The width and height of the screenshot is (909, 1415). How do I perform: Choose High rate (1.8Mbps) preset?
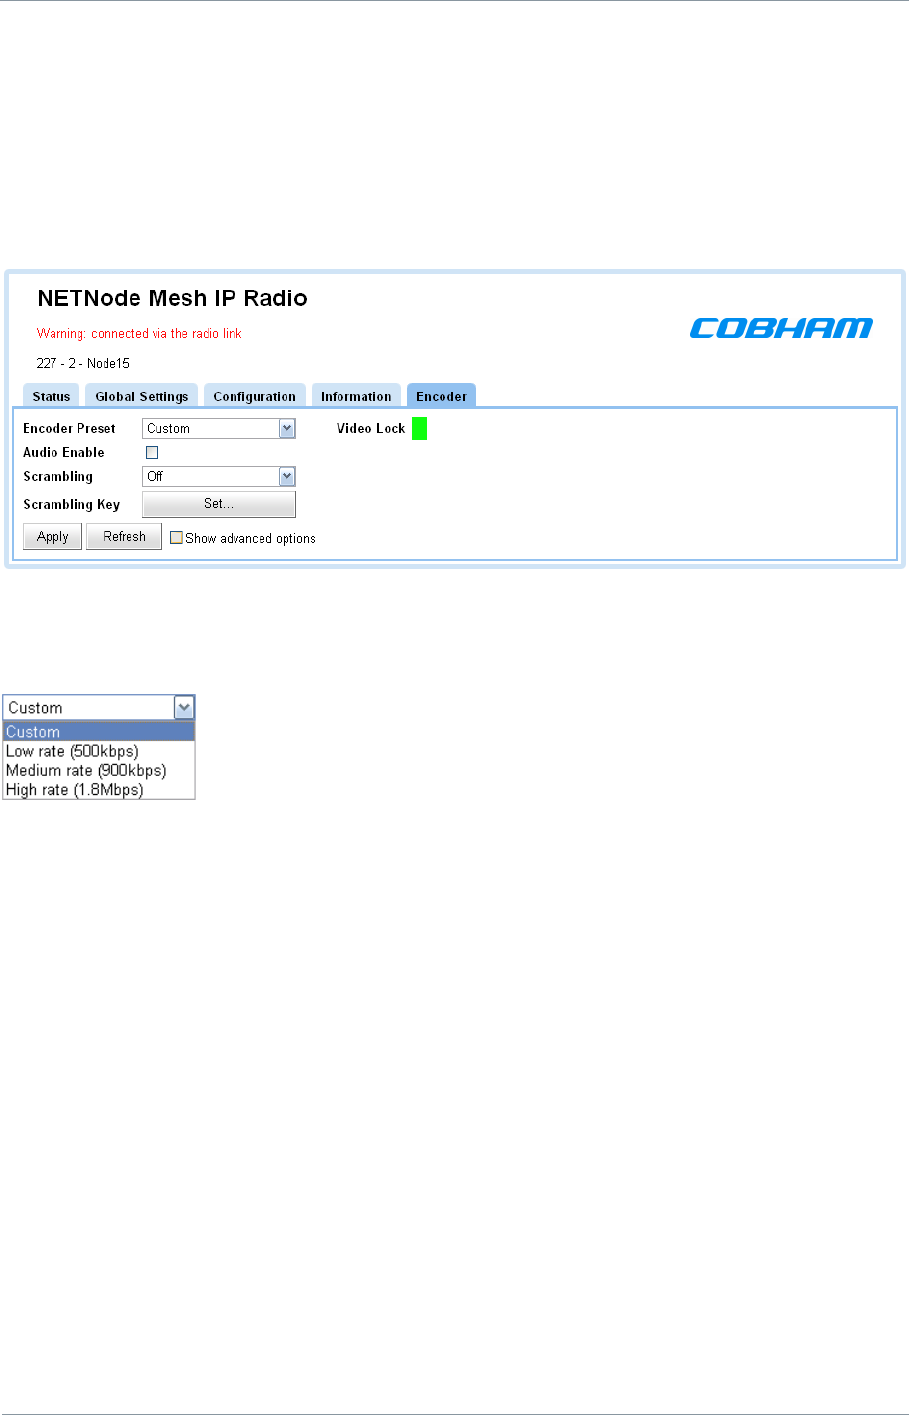coord(99,790)
